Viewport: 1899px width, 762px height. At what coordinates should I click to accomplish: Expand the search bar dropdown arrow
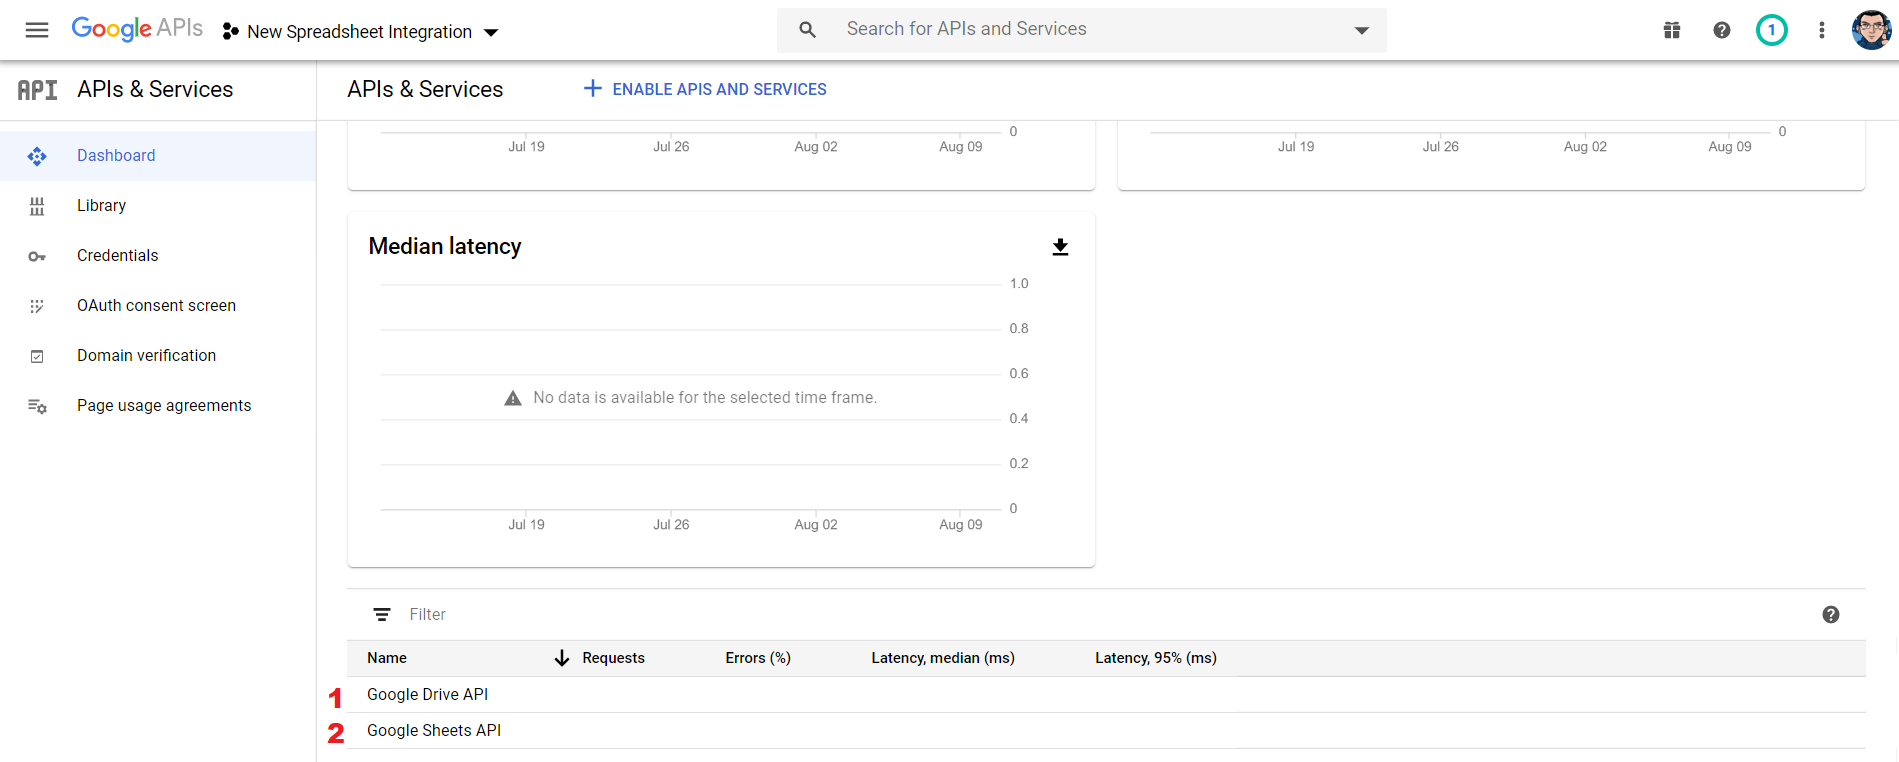[x=1362, y=30]
